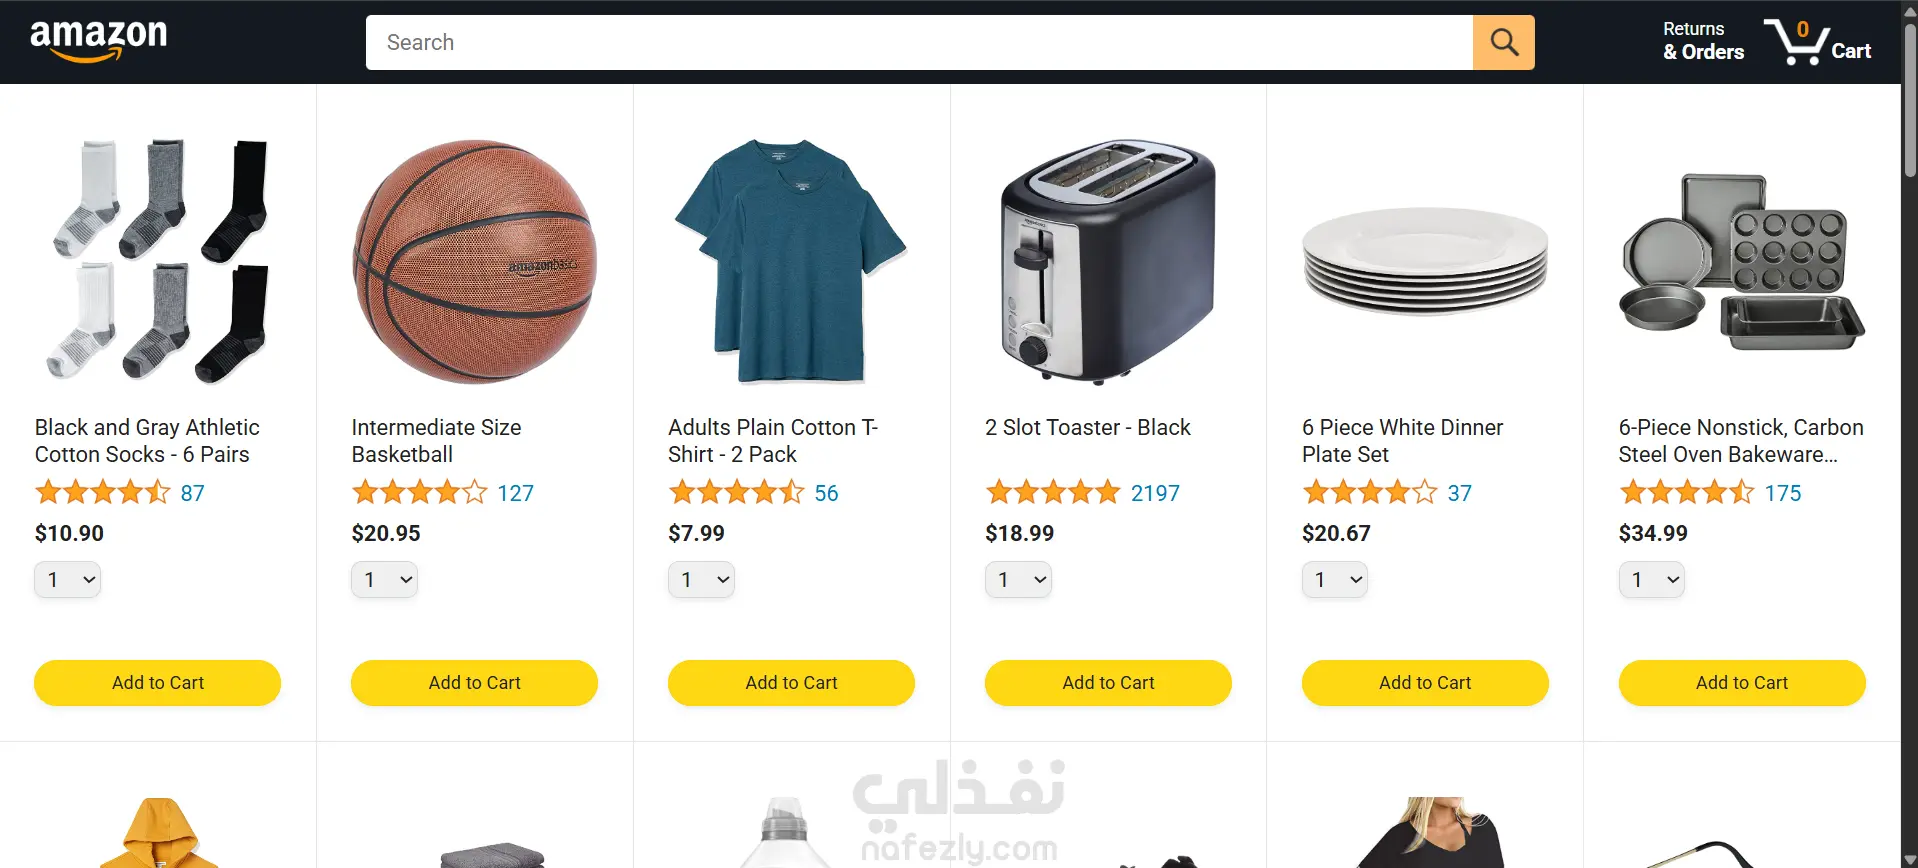Open quantity dropdown for Cotton T-Shirt
Screen dimensions: 1918x868
701,579
